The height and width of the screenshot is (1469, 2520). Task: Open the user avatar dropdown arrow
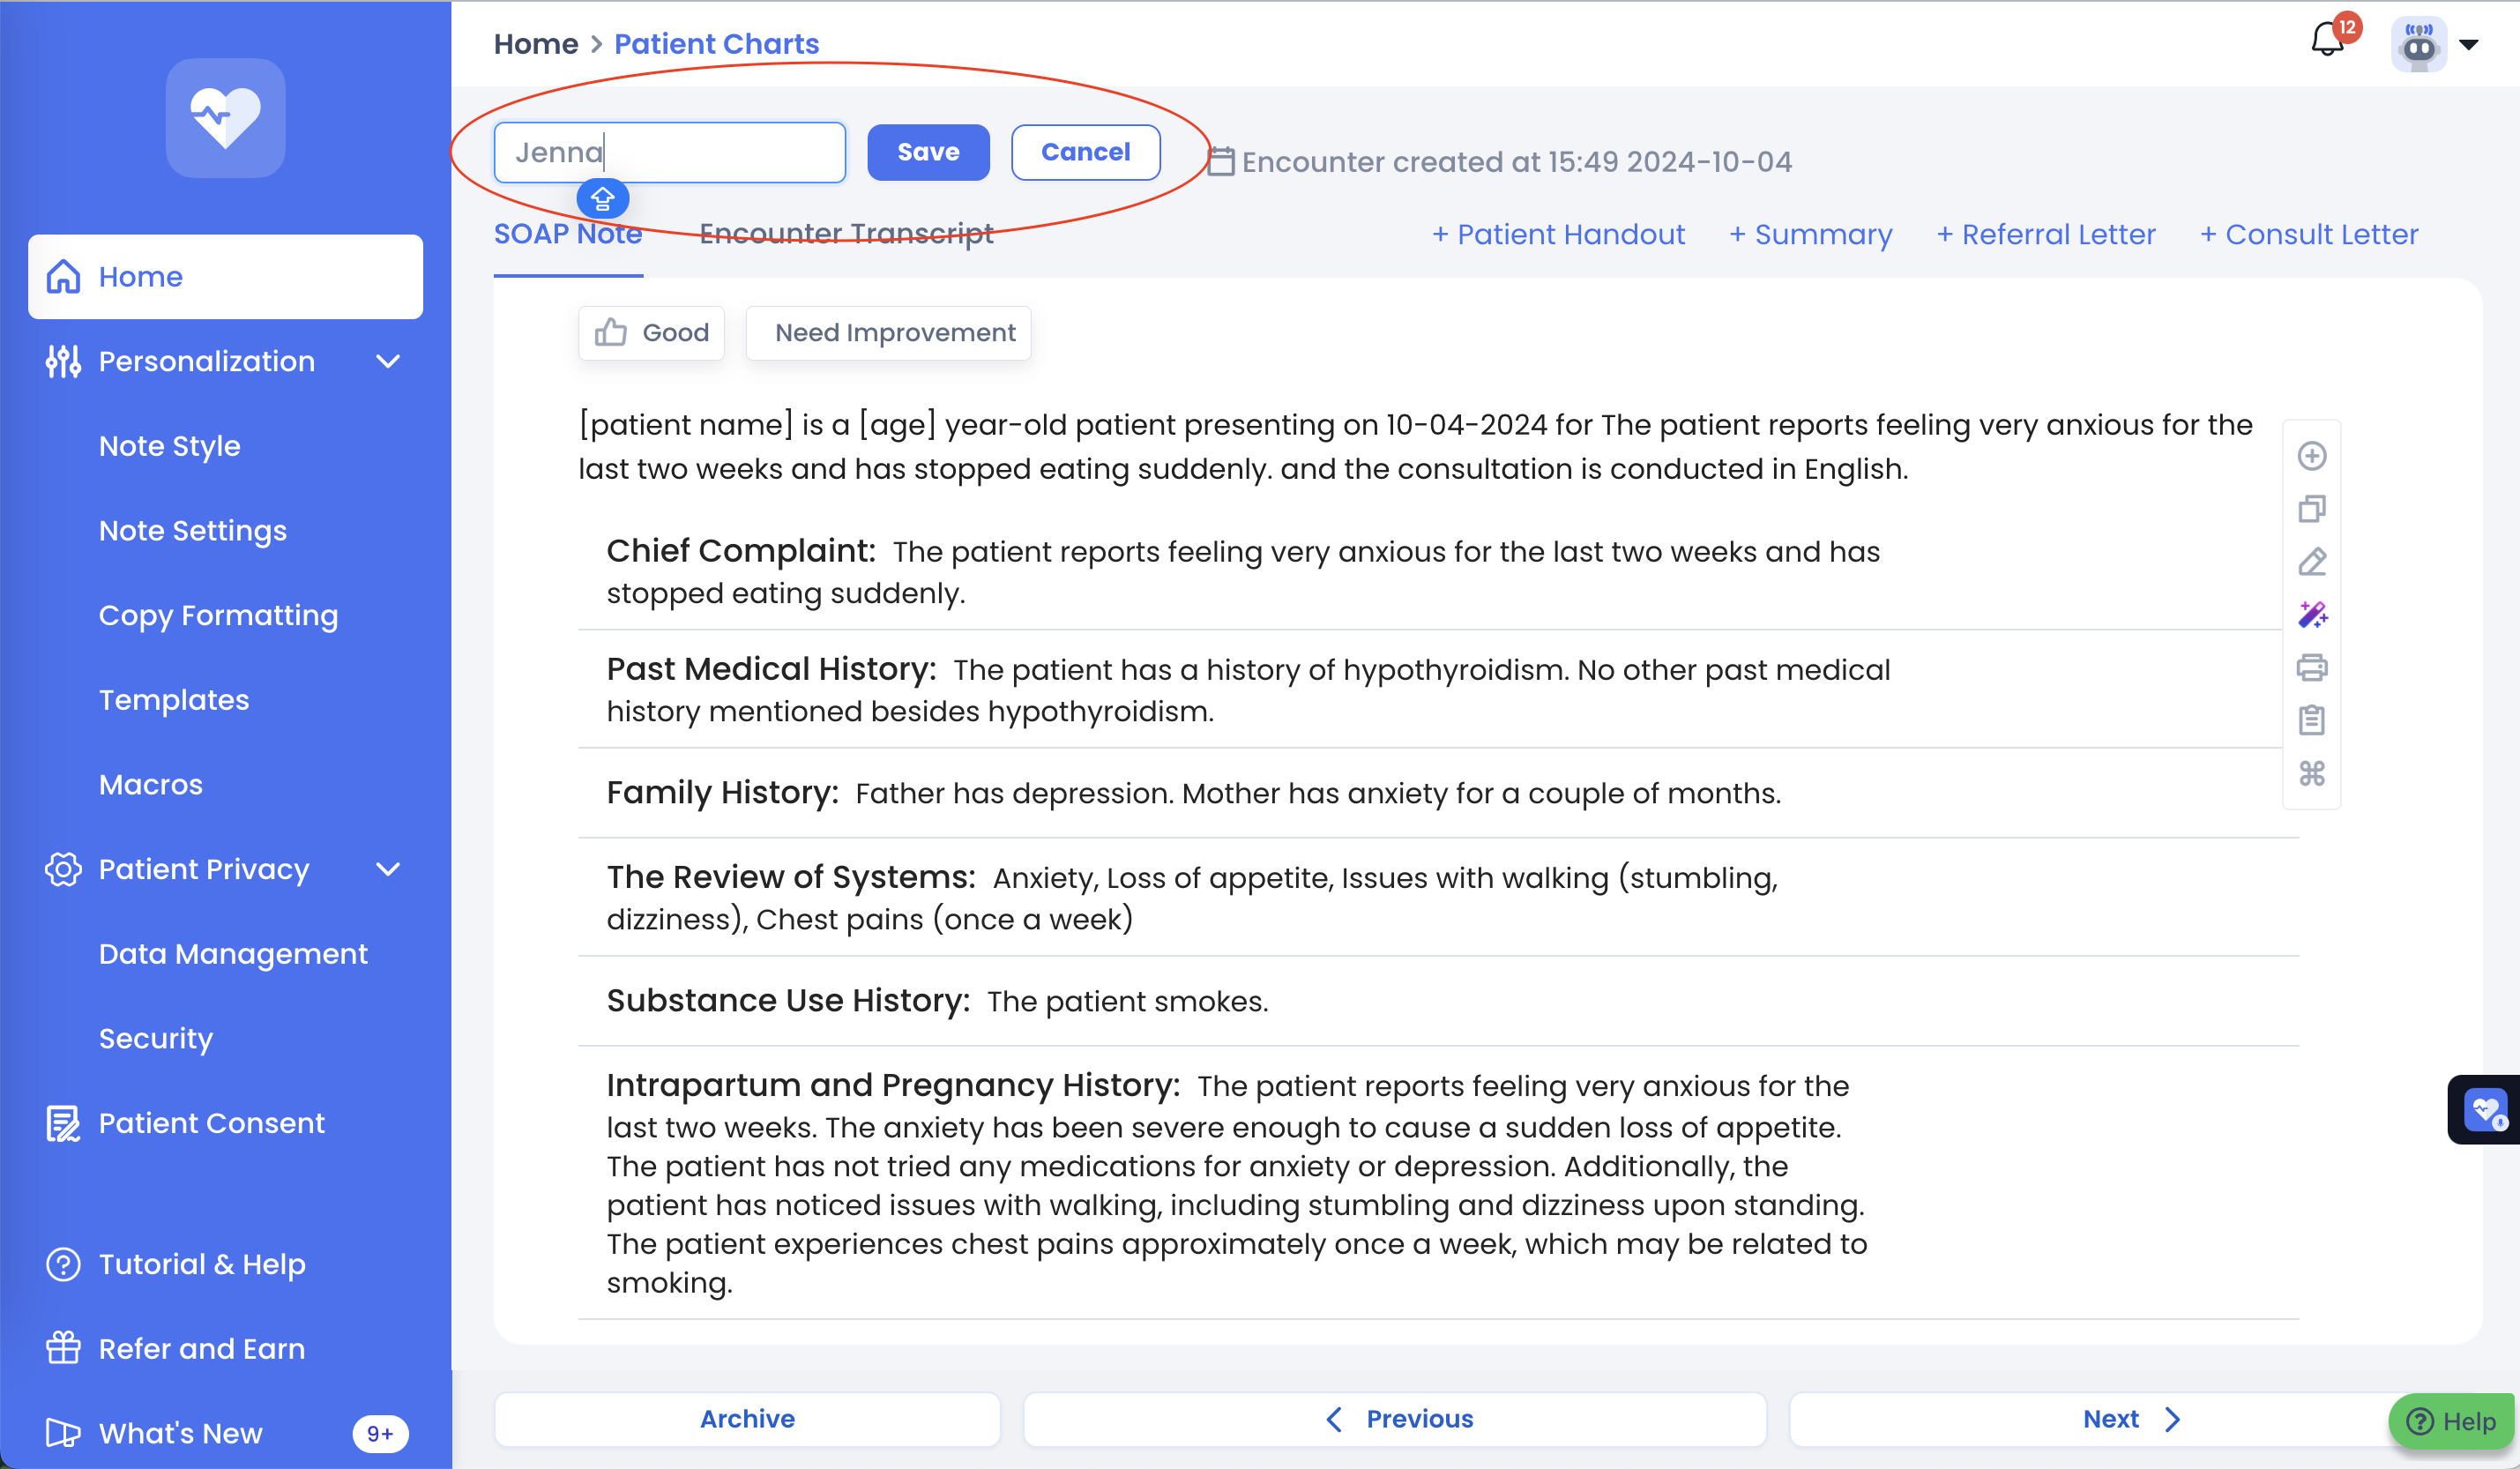click(x=2468, y=45)
